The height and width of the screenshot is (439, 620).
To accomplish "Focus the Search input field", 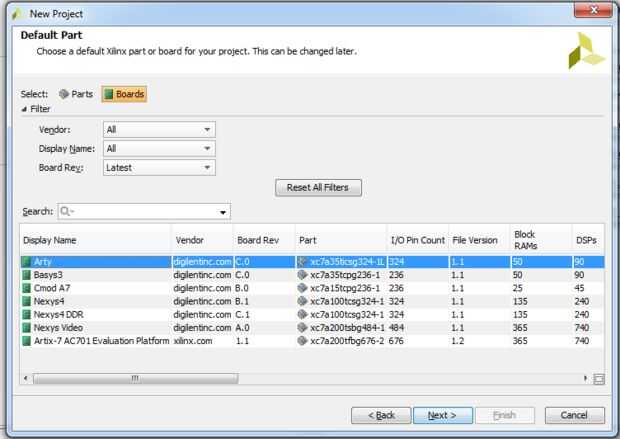I will [144, 212].
